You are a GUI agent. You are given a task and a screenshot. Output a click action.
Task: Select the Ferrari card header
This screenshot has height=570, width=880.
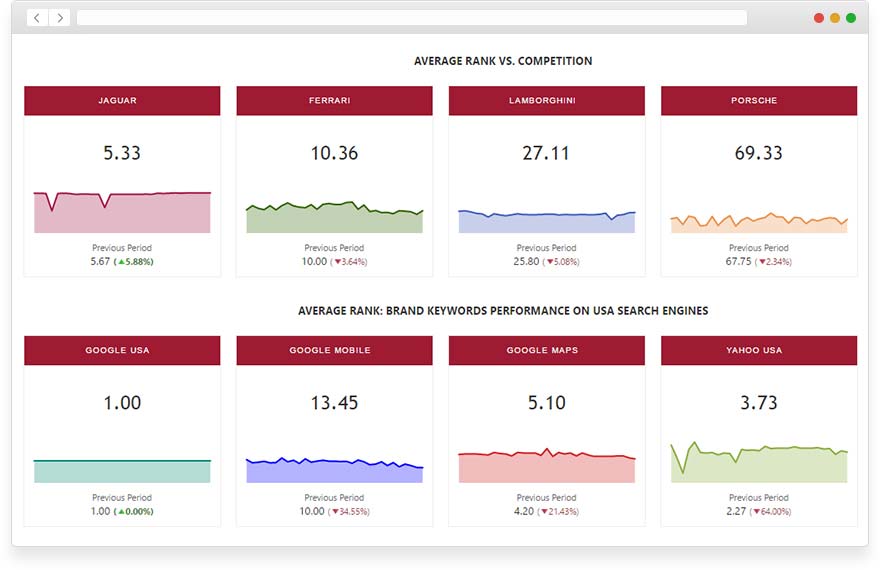tap(334, 101)
